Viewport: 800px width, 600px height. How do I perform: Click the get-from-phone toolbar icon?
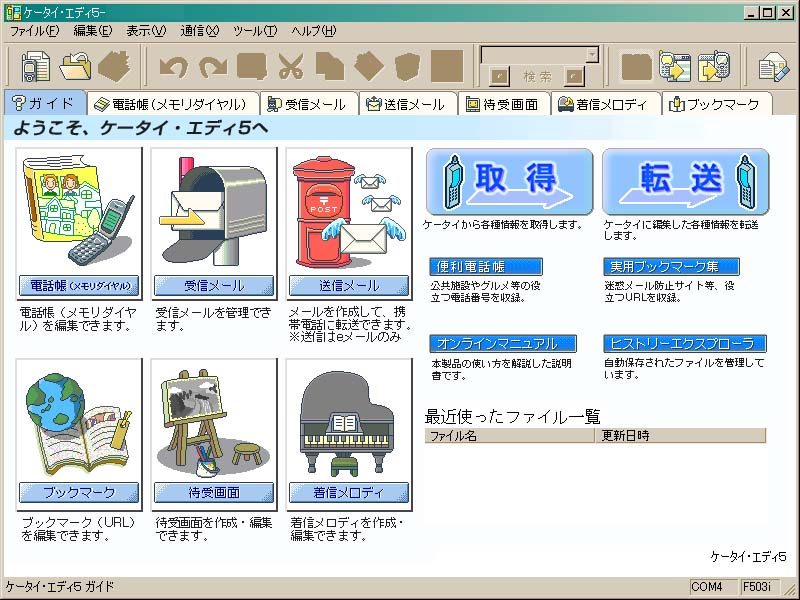click(674, 66)
